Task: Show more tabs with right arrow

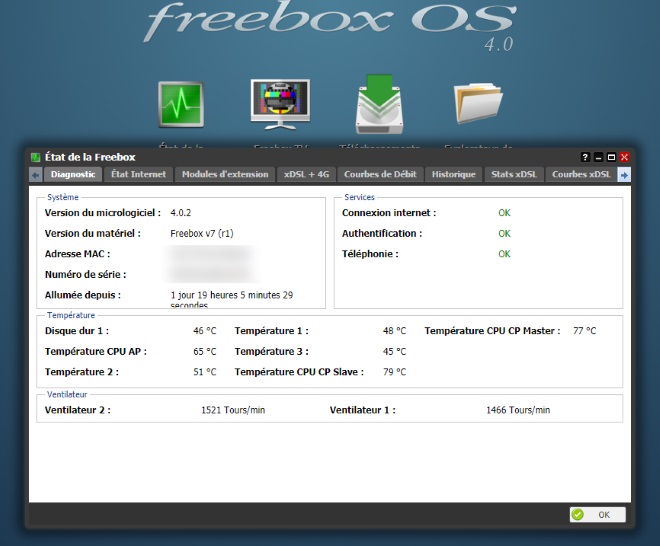Action: click(624, 175)
